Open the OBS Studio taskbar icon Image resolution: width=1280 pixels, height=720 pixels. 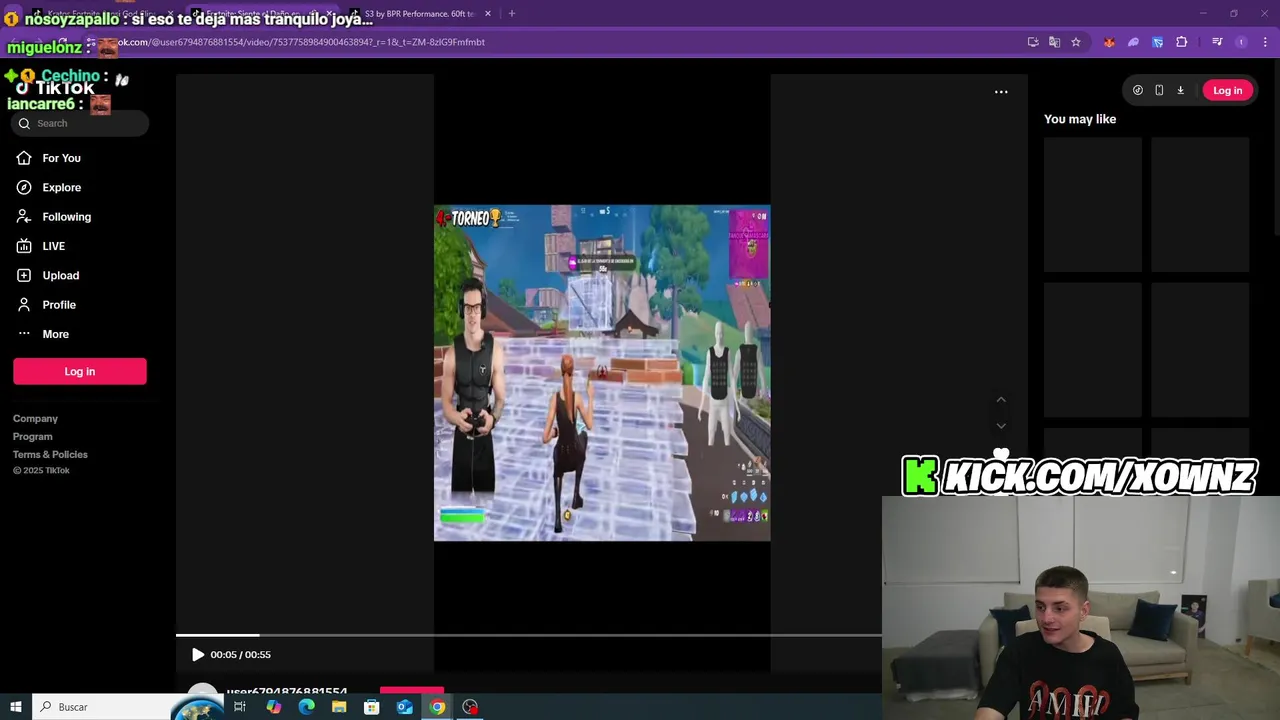(x=470, y=707)
